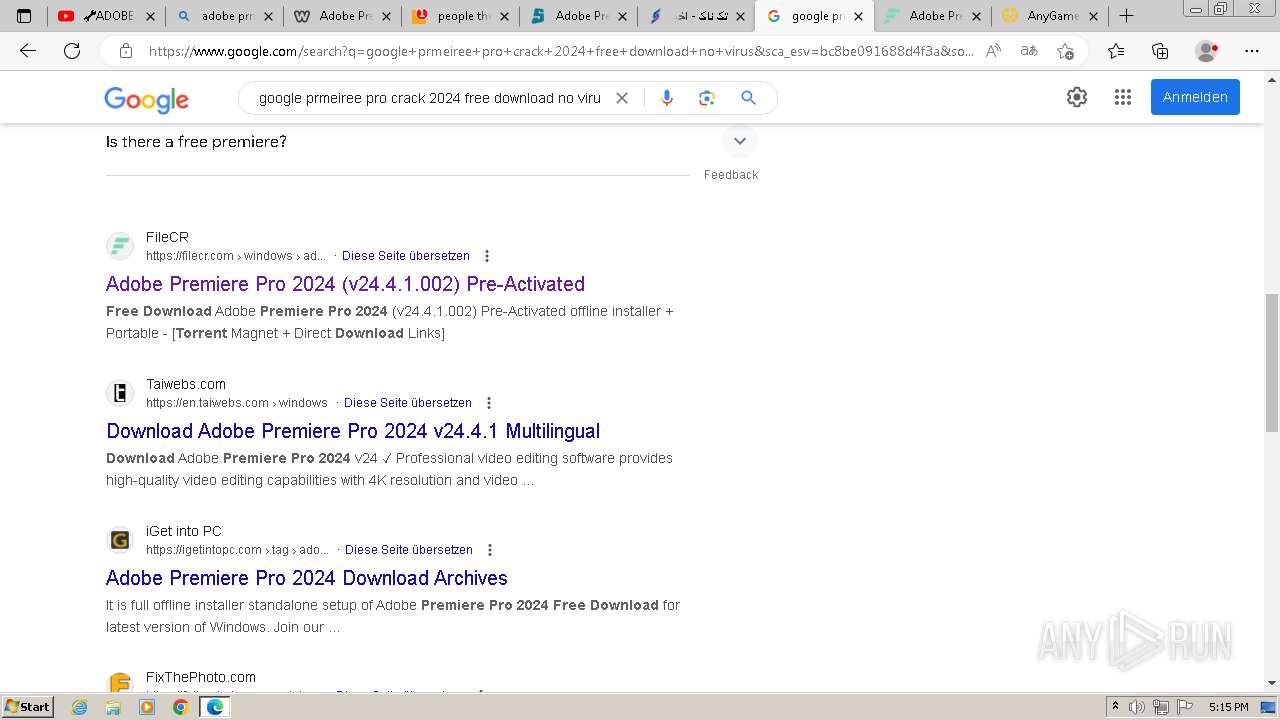This screenshot has height=720, width=1280.
Task: Switch to the Wikipedia Adobe Pr tab
Action: (343, 16)
